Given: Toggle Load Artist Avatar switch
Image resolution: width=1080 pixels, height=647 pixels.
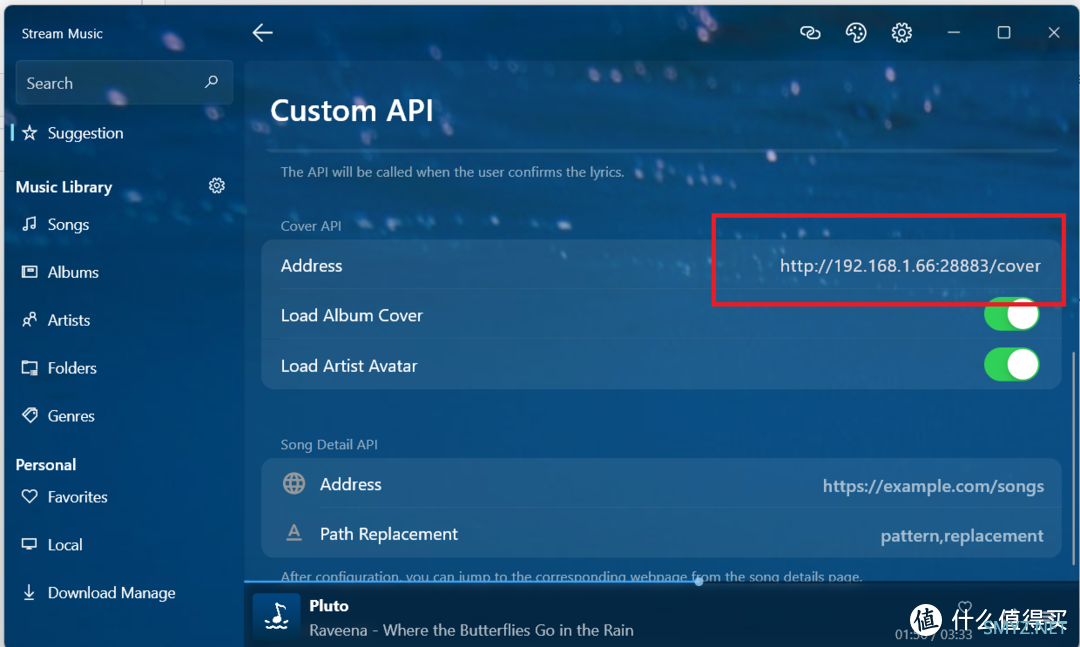Looking at the screenshot, I should 1011,364.
